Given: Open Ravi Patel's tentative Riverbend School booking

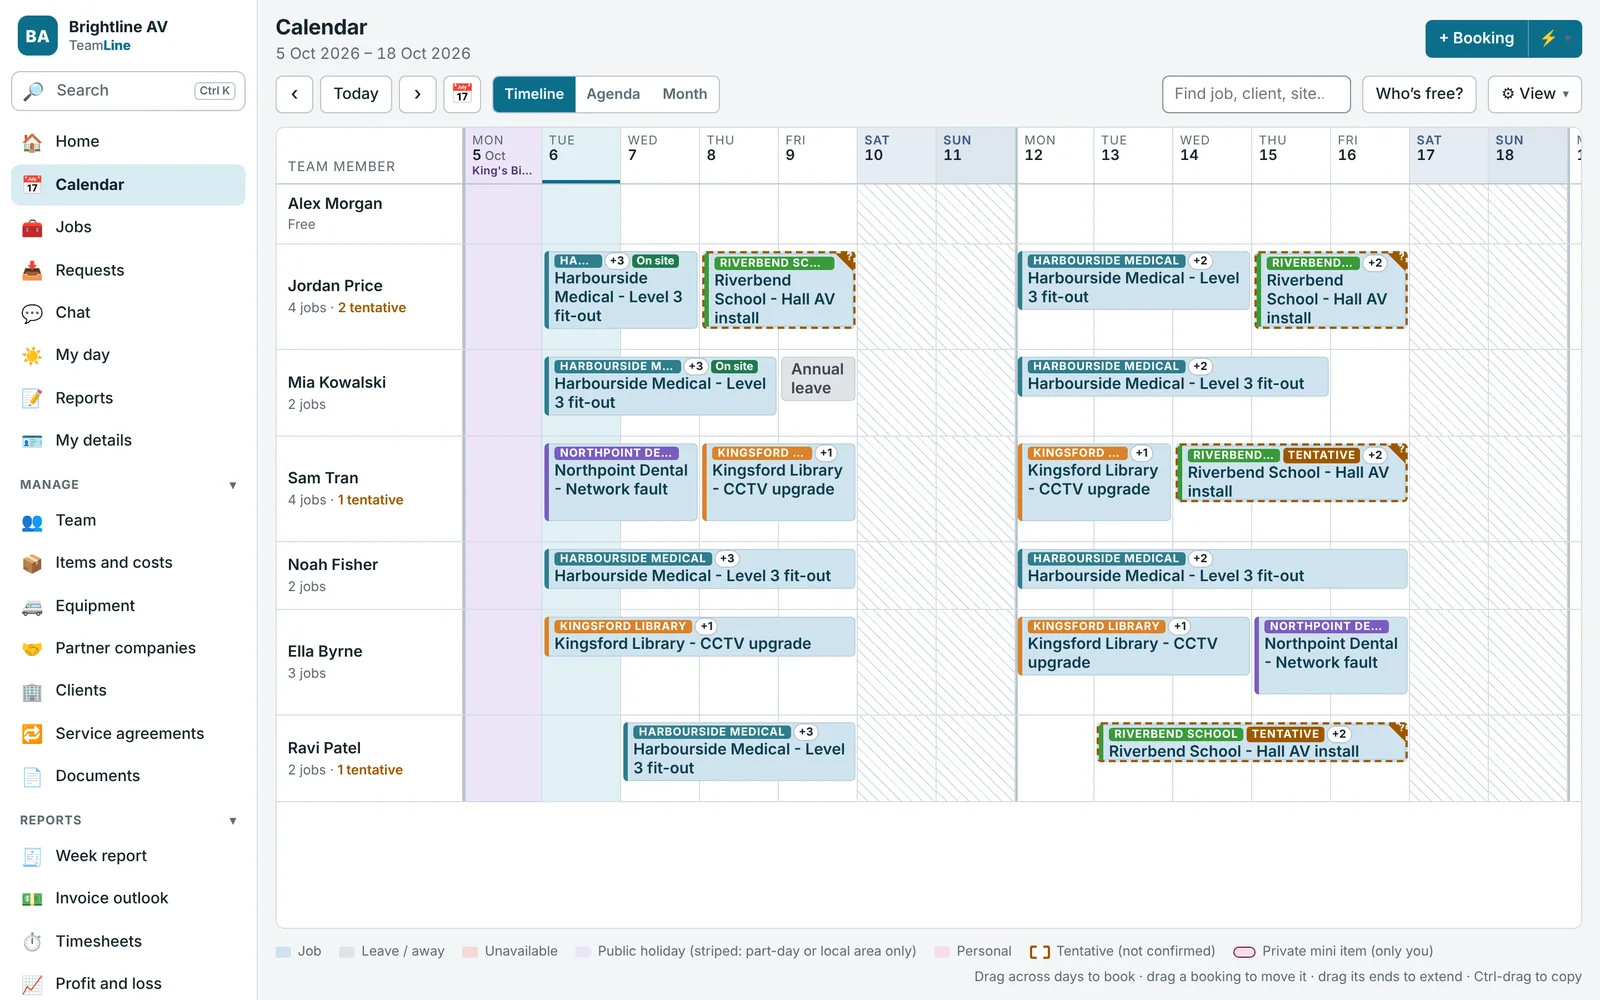Looking at the screenshot, I should 1252,742.
